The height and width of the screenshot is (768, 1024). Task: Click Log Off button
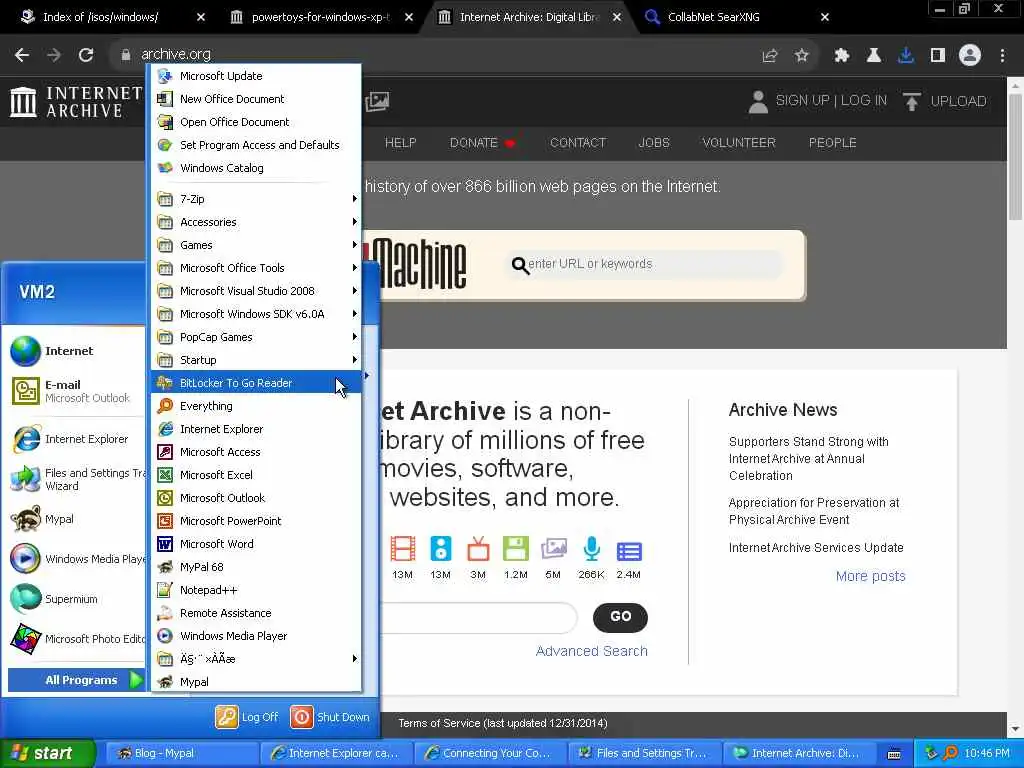247,717
